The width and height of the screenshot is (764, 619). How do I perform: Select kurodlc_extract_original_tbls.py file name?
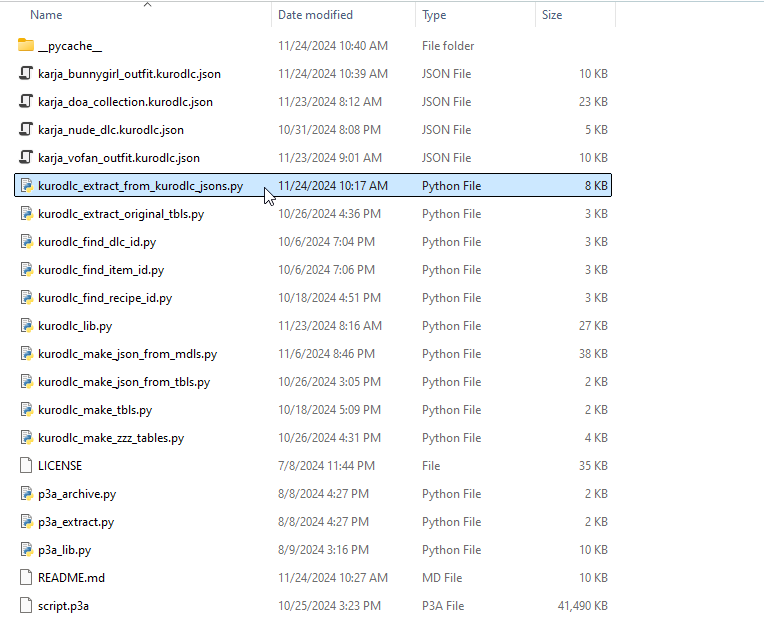(x=121, y=214)
